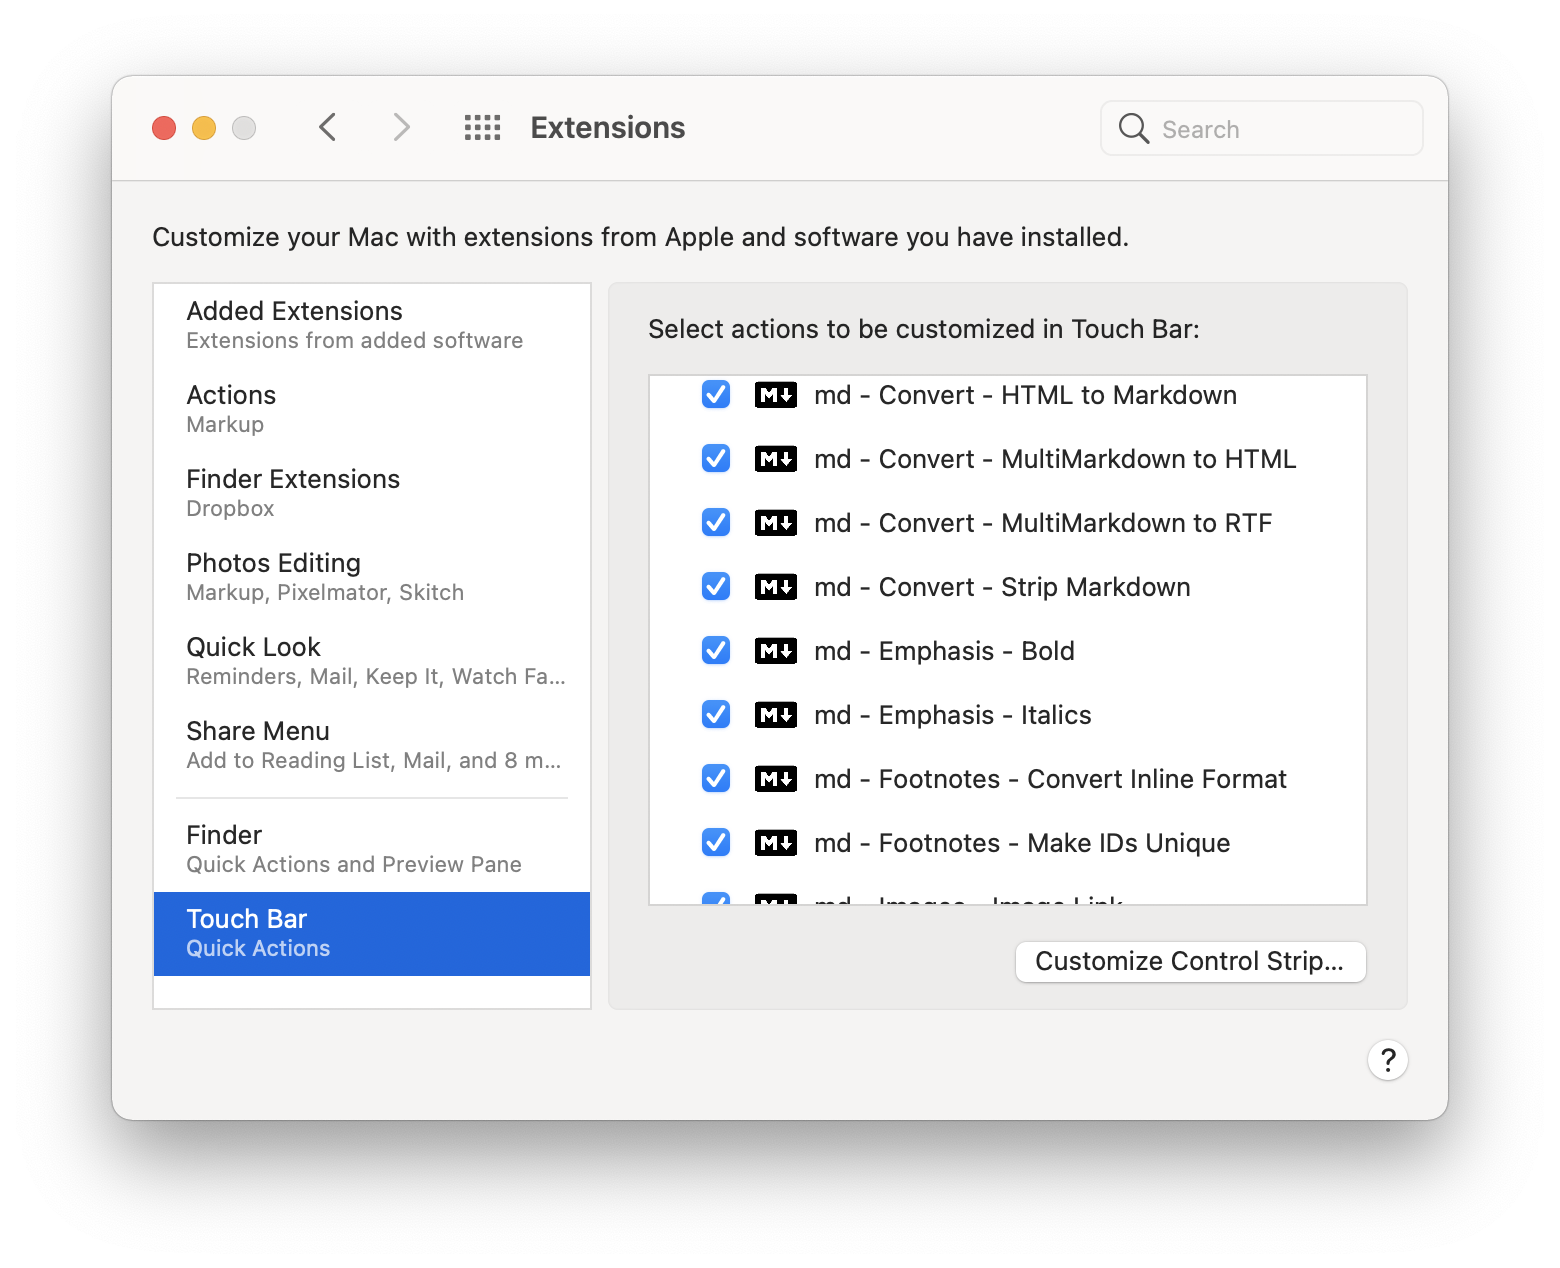This screenshot has width=1560, height=1268.
Task: Click label md - Footnotes - Make IDs Unique
Action: point(1022,843)
